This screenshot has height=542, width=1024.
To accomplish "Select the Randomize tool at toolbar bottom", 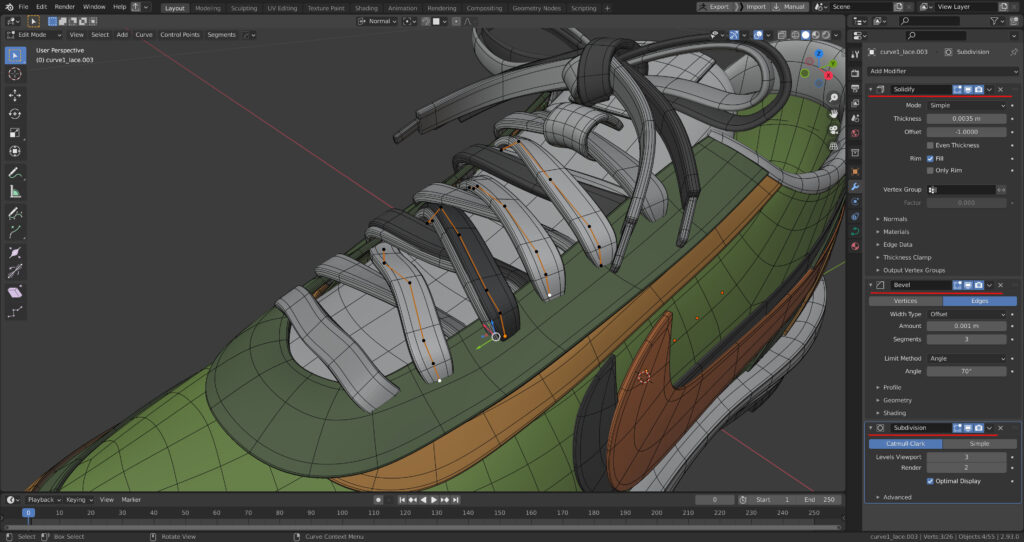I will coord(15,312).
